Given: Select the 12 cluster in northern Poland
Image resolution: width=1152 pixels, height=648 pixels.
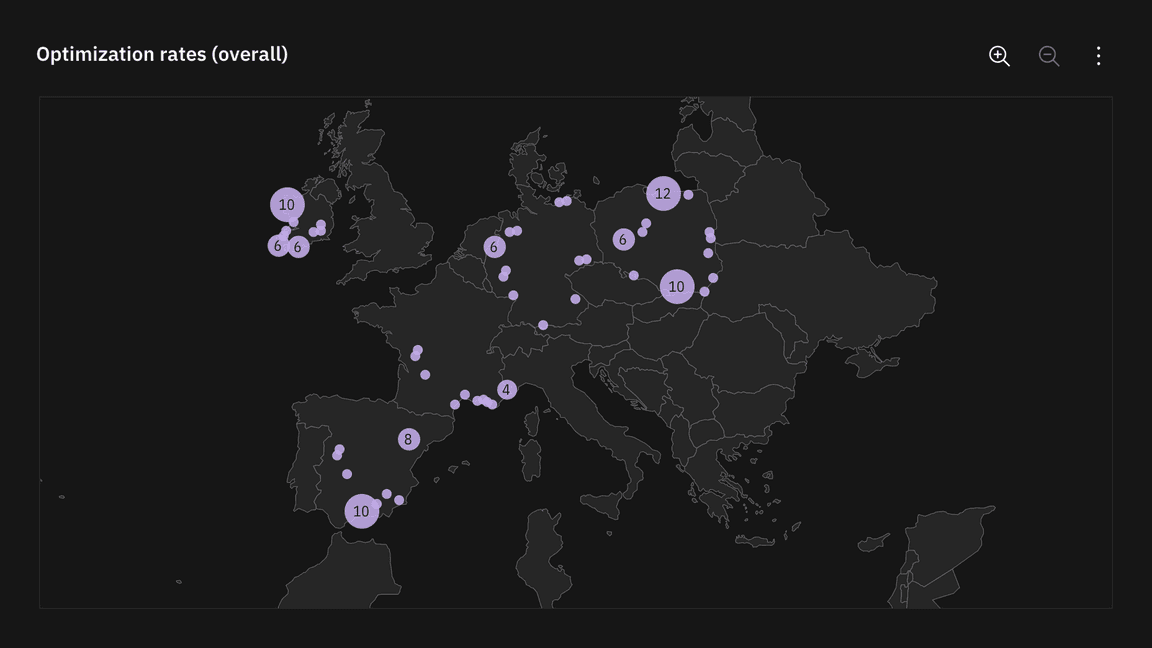Looking at the screenshot, I should click(663, 194).
